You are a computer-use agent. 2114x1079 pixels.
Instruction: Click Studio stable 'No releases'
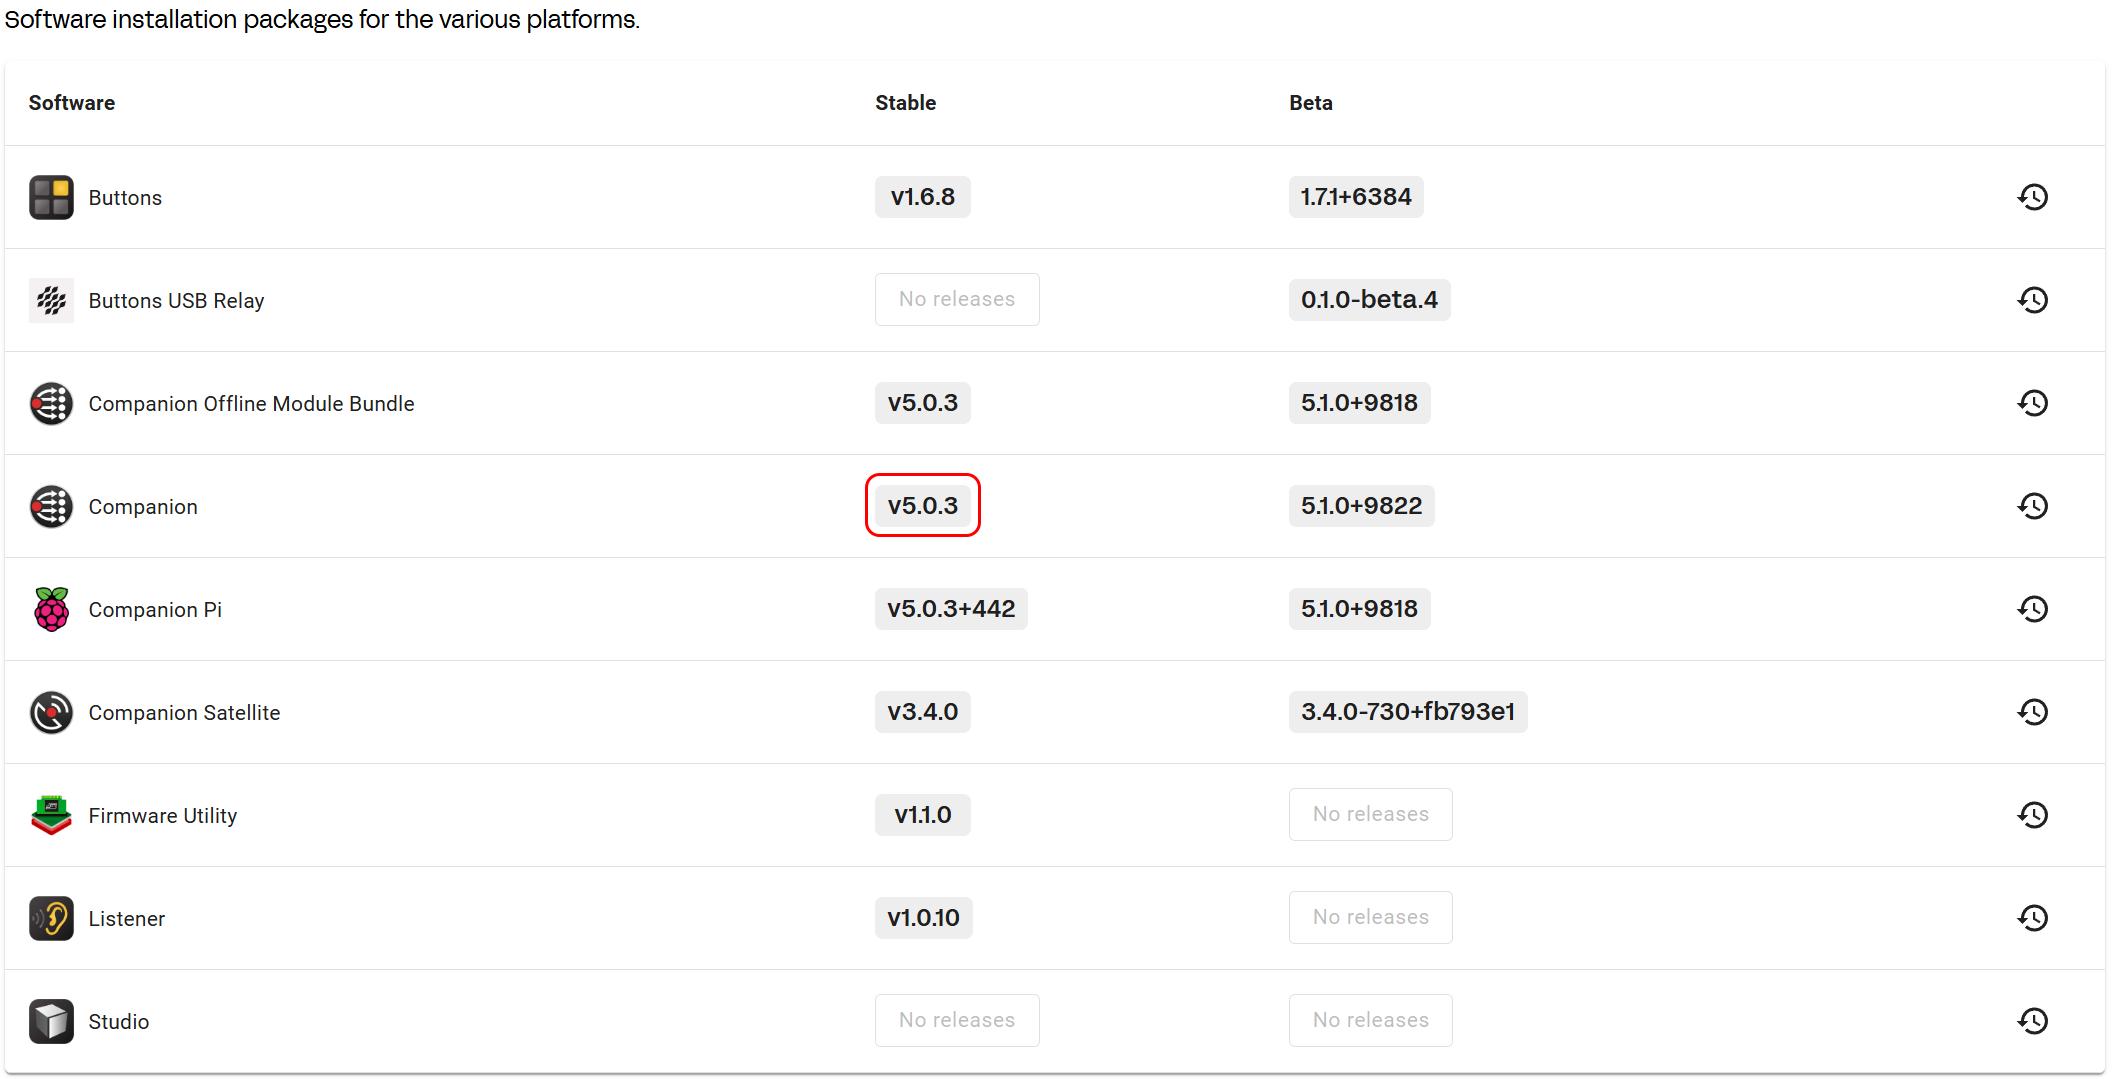coord(957,1021)
